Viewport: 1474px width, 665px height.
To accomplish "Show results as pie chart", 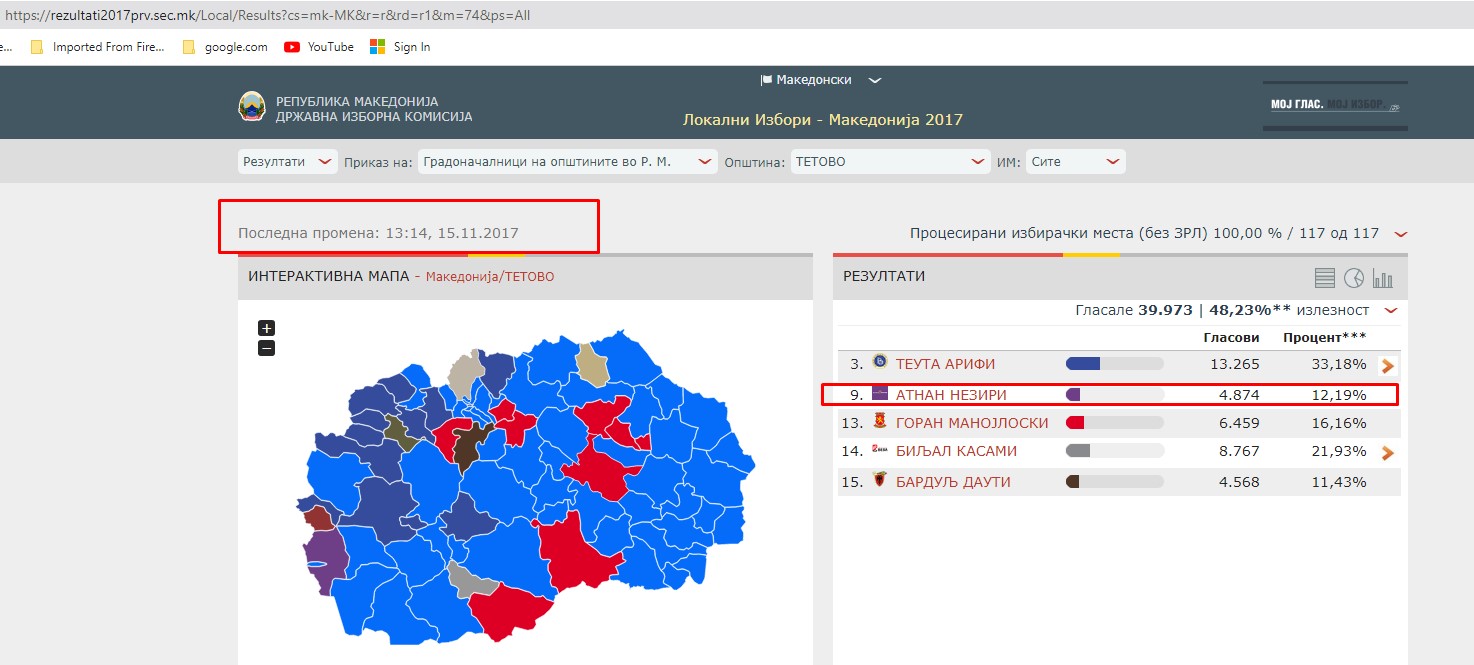I will (1354, 278).
